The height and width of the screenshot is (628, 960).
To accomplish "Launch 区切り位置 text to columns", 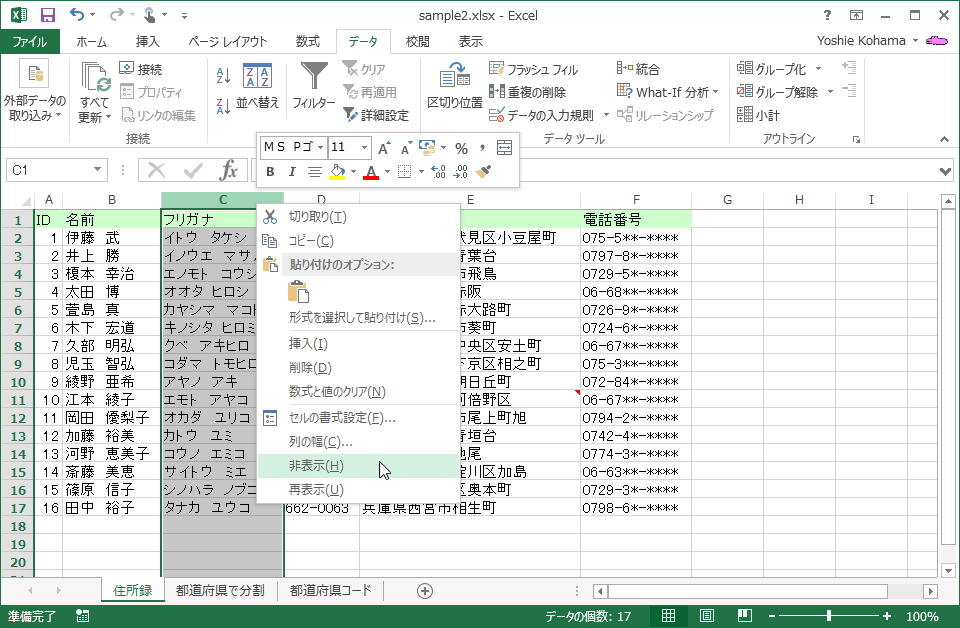I will point(455,86).
